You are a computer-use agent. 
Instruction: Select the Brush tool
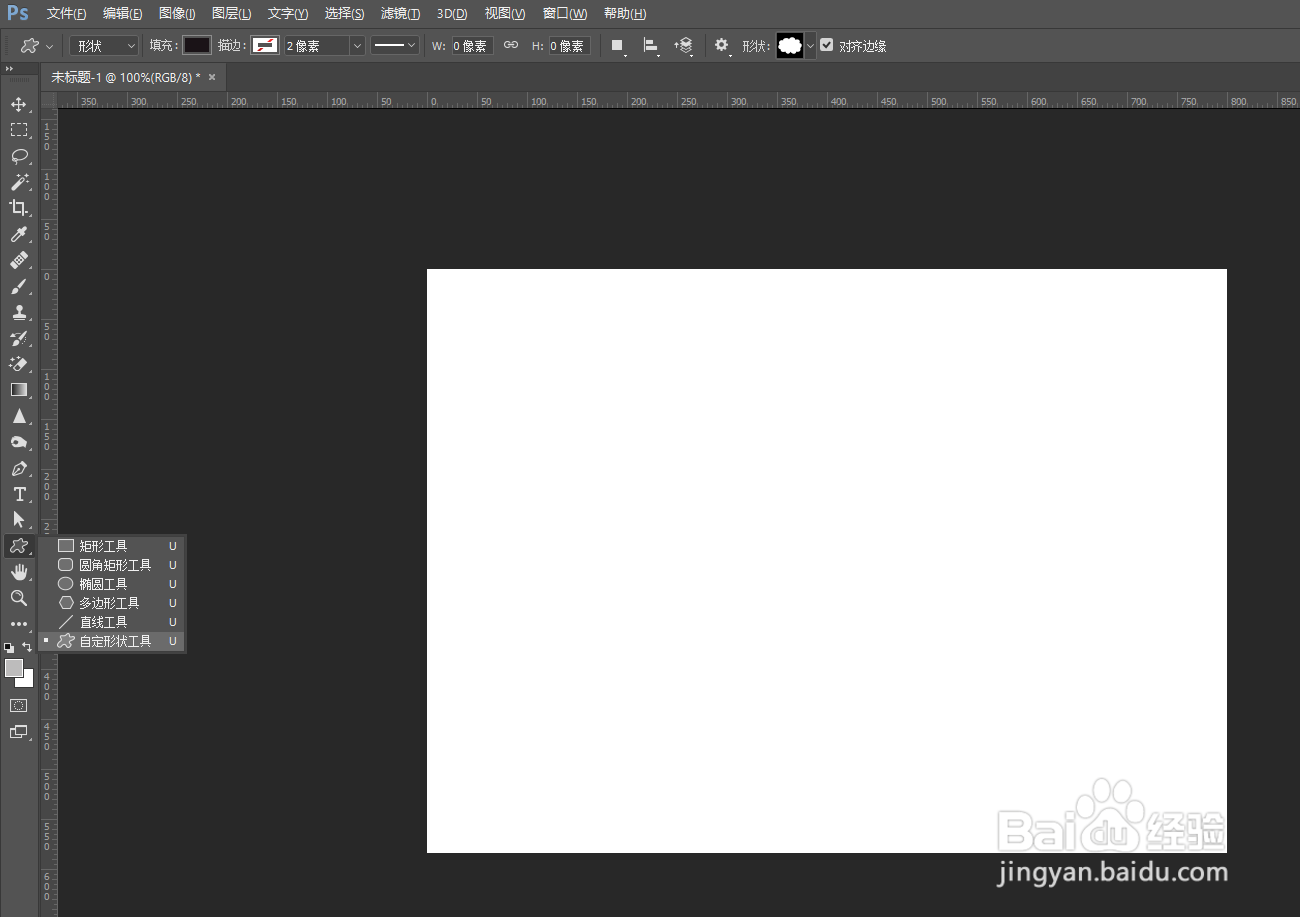tap(19, 286)
